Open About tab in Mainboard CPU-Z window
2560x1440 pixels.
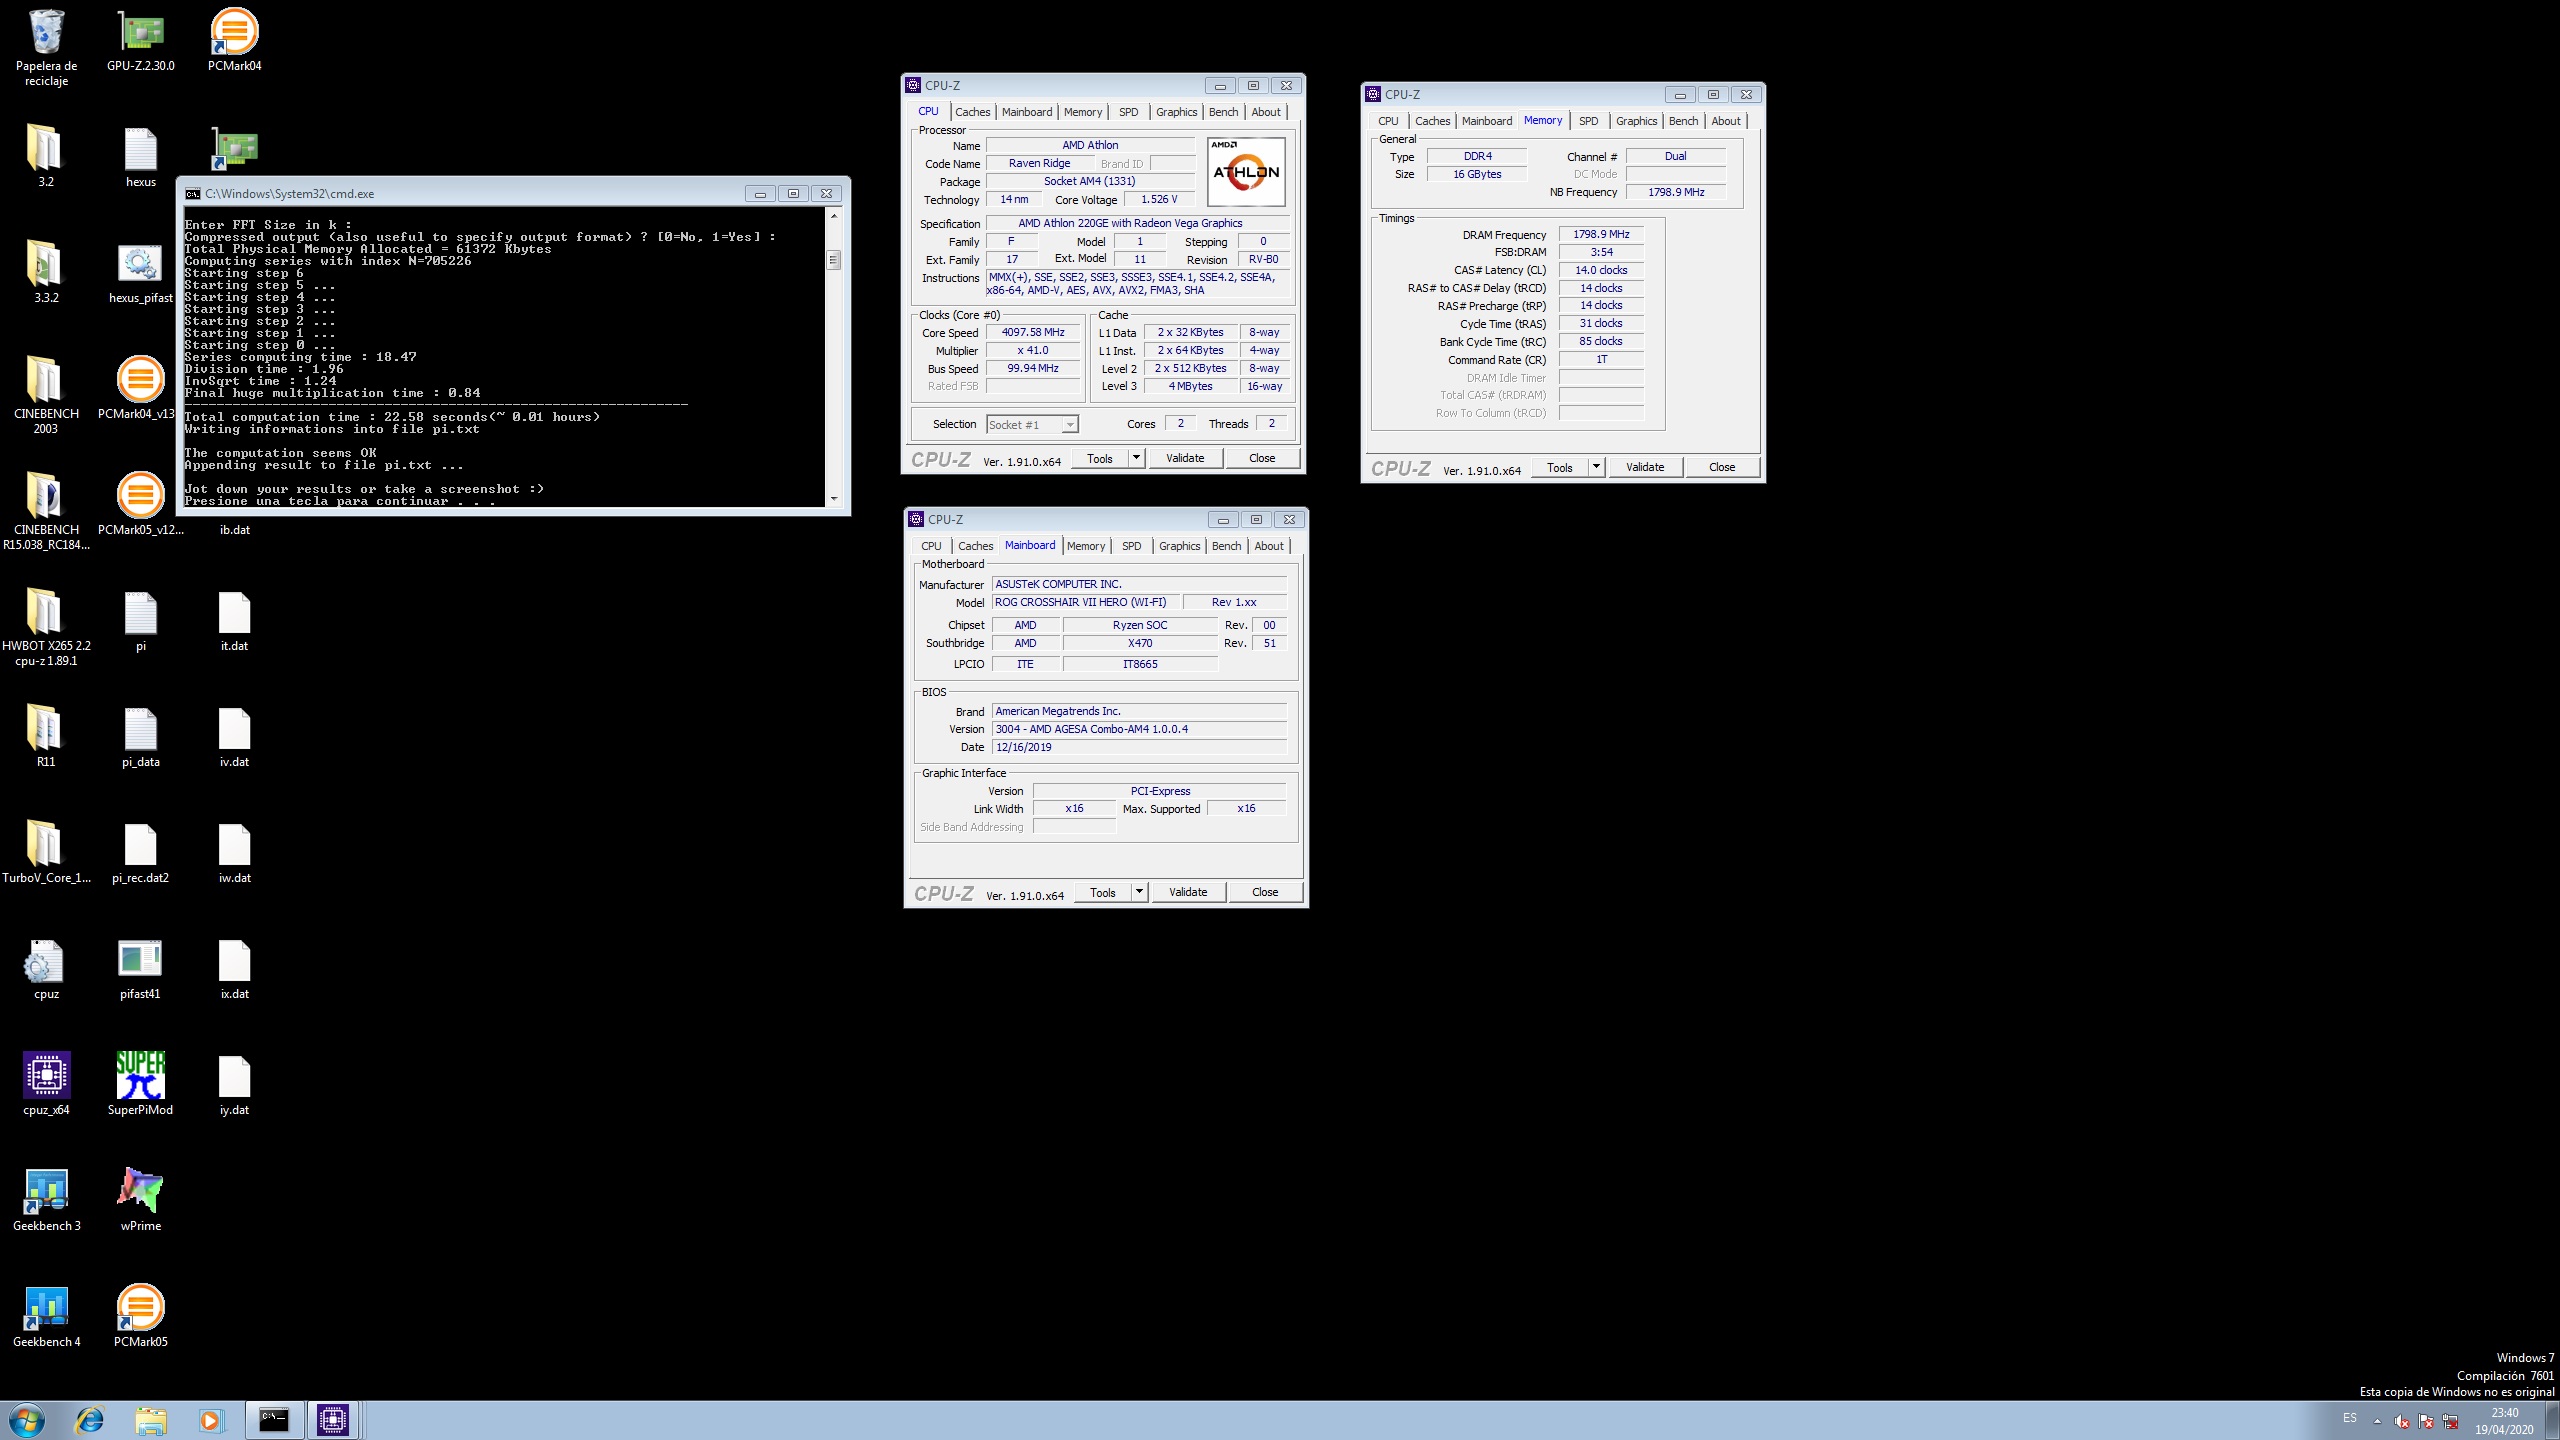tap(1269, 546)
